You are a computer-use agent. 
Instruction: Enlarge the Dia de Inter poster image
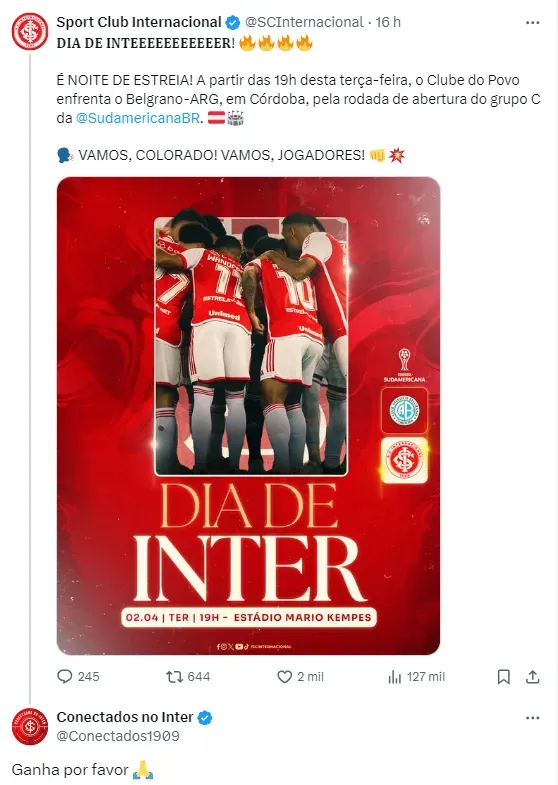pos(248,416)
